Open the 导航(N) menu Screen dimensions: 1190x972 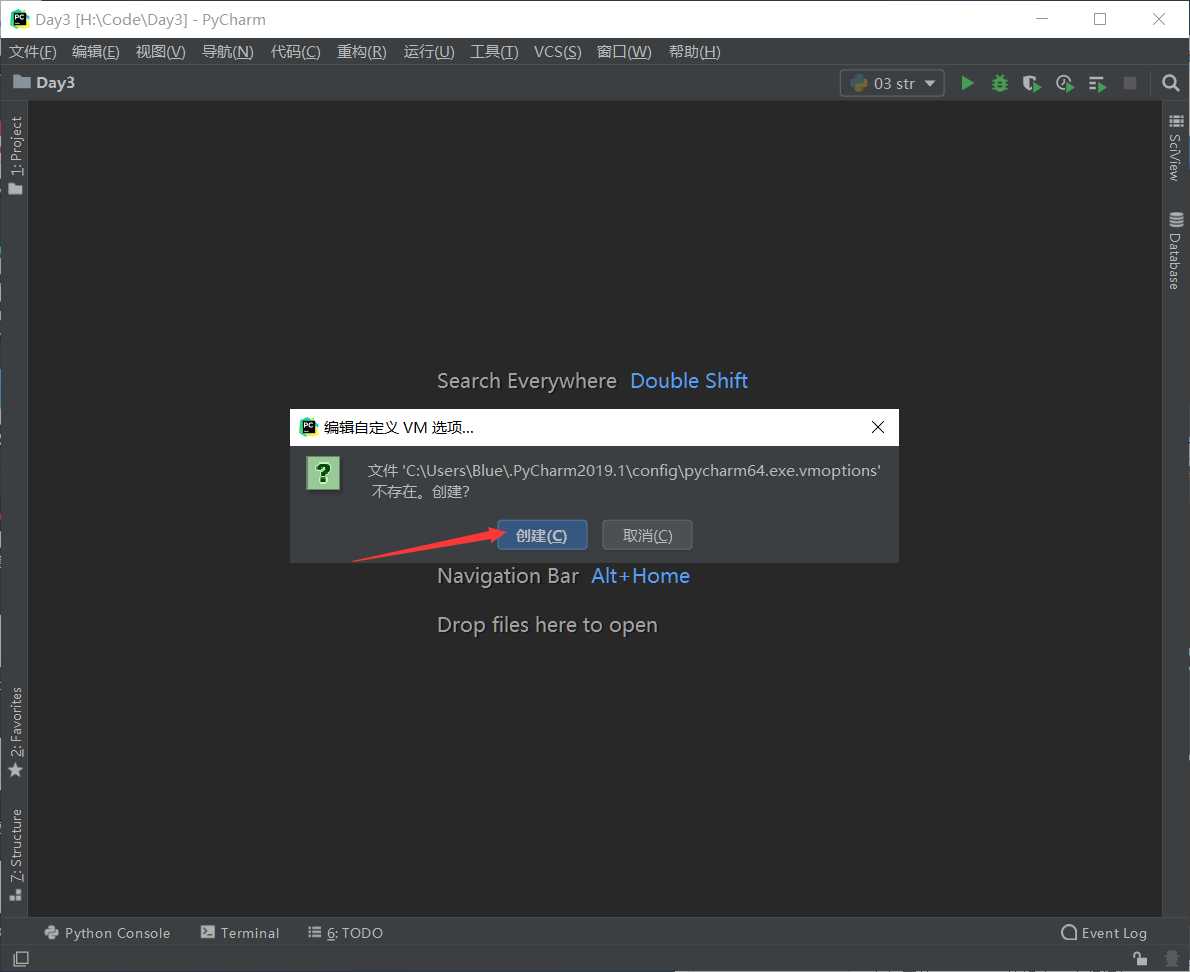228,52
